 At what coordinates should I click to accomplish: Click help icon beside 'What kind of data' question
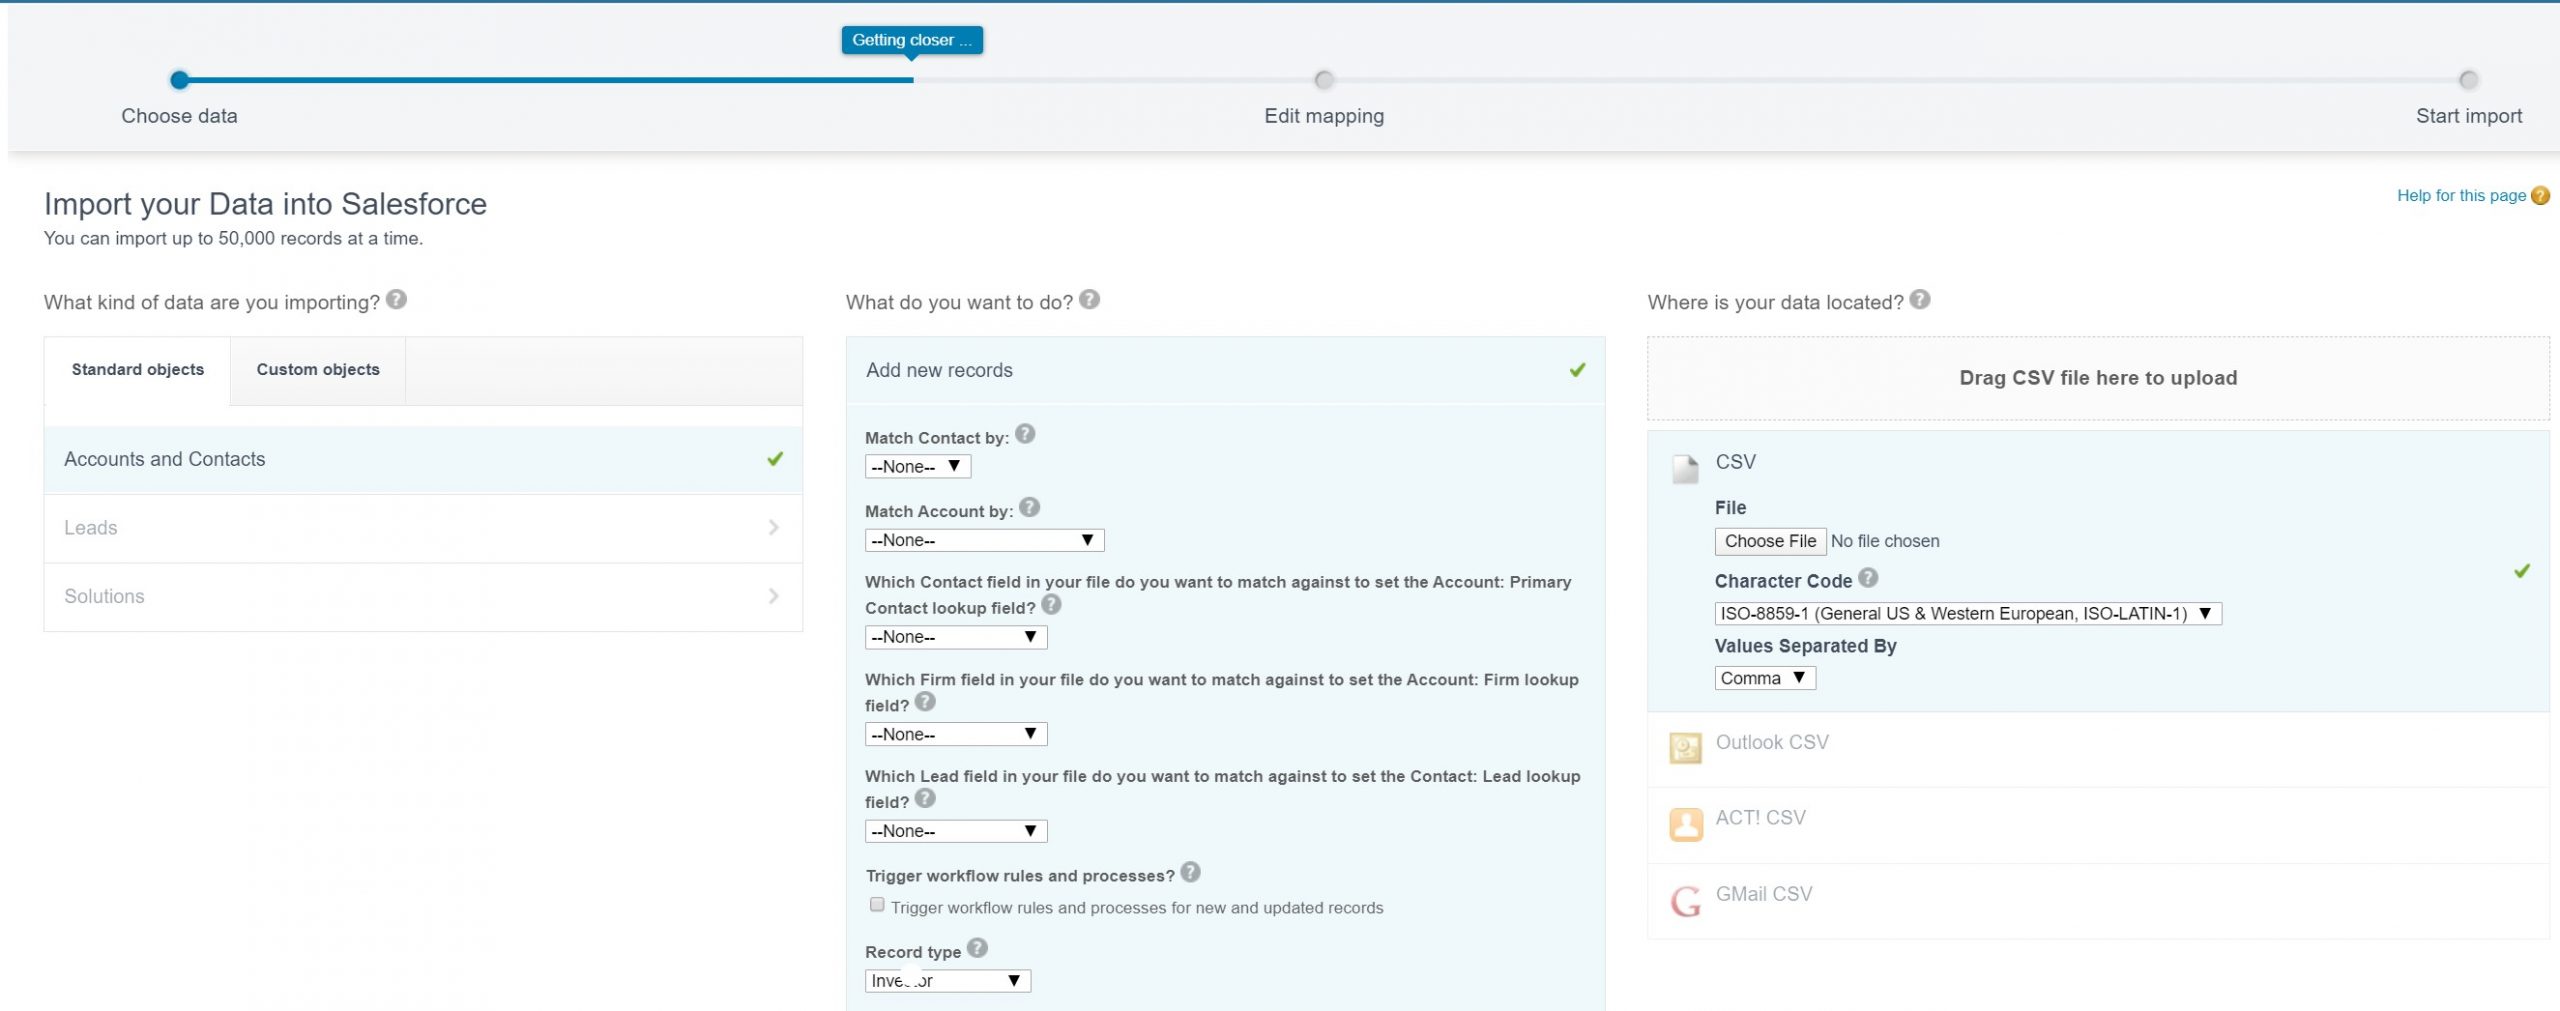pyautogui.click(x=396, y=300)
